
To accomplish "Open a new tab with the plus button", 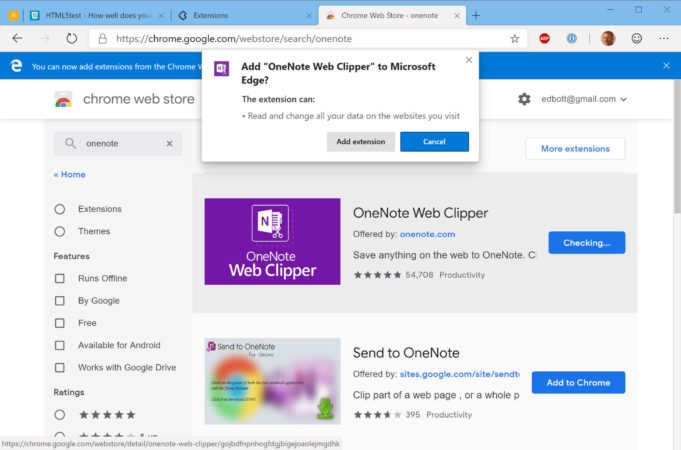I will pyautogui.click(x=476, y=16).
